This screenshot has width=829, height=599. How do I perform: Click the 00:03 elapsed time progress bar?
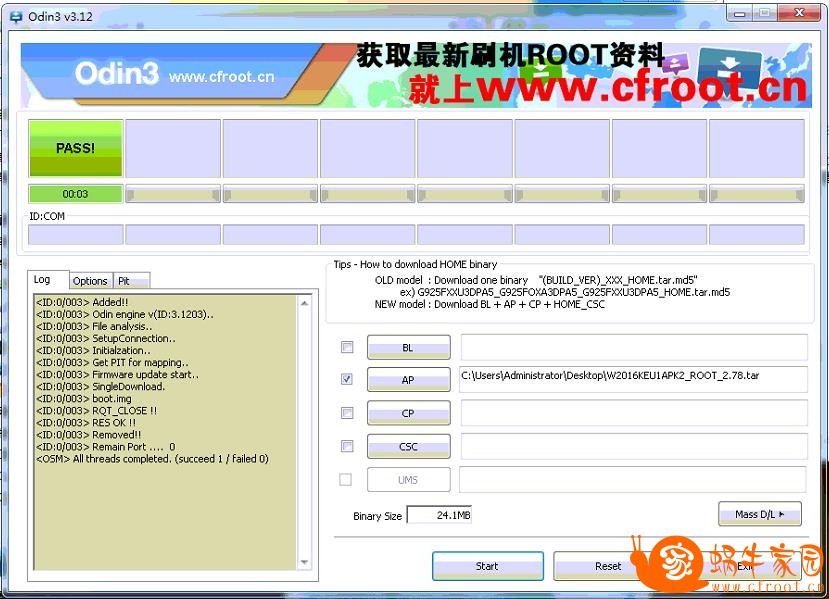(76, 194)
